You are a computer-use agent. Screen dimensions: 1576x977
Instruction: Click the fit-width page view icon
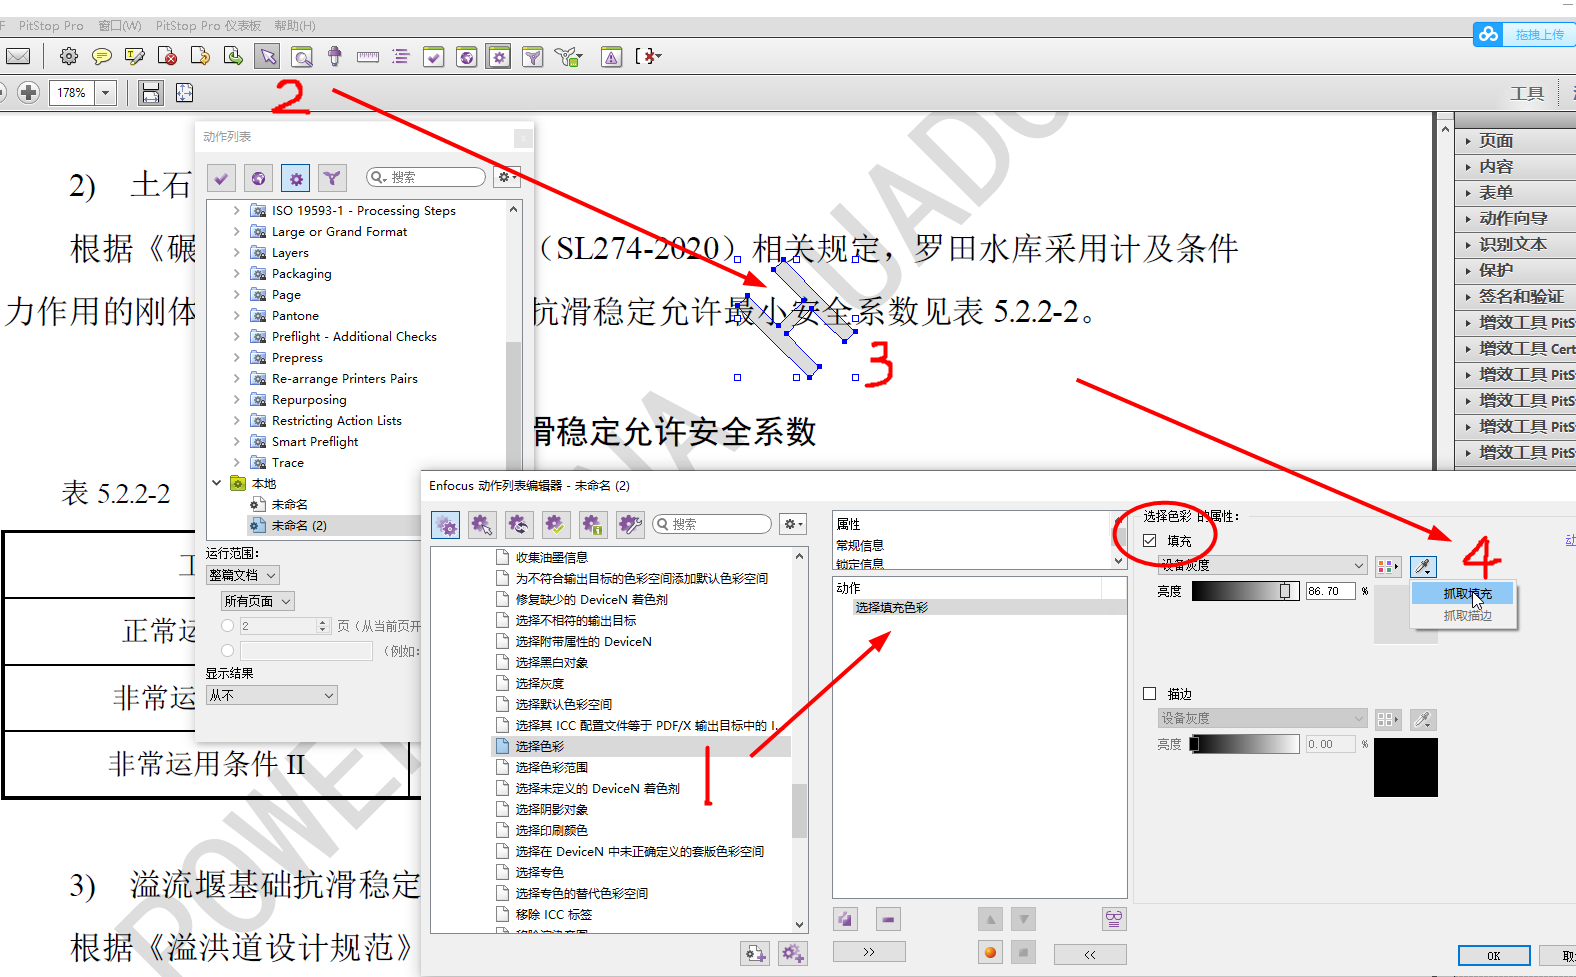[x=151, y=93]
